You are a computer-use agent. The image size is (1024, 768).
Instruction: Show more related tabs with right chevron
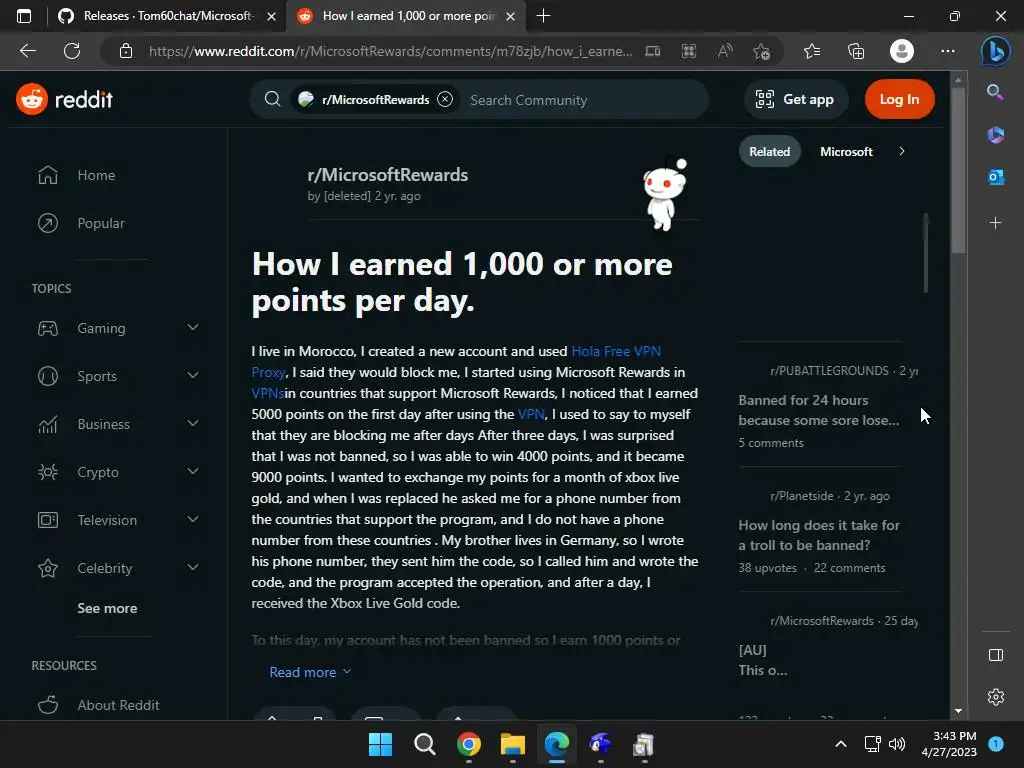(x=902, y=152)
